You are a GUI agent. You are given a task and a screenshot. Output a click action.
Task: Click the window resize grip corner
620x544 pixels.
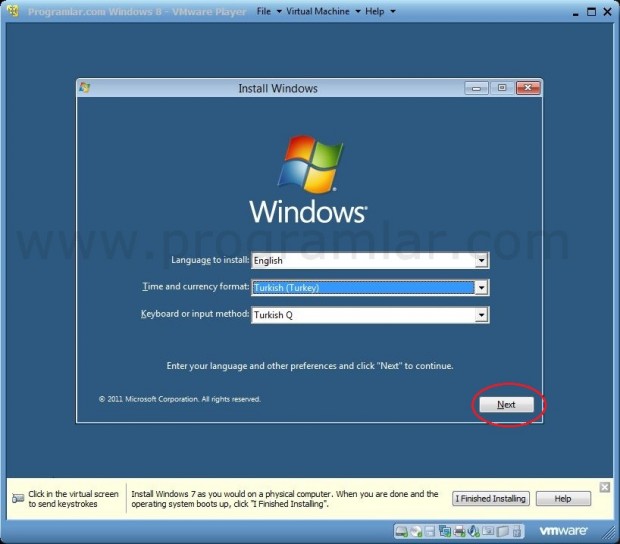[609, 533]
